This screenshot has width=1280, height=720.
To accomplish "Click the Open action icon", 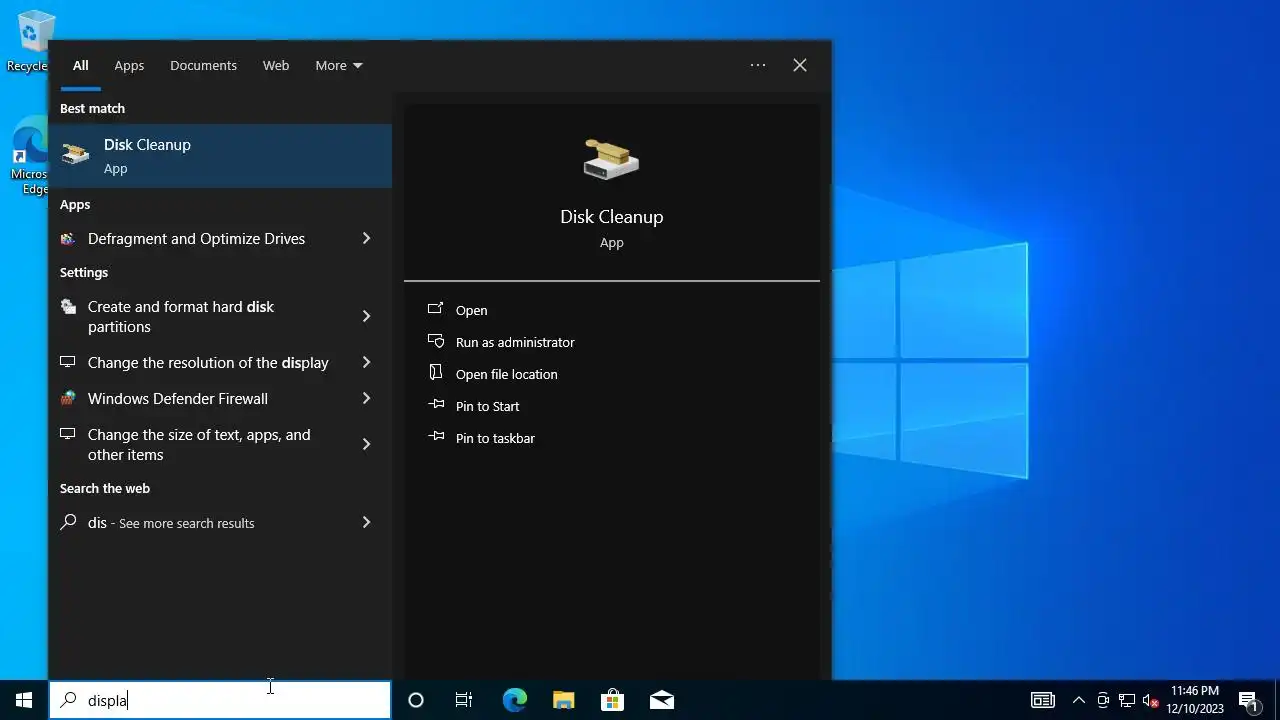I will 435,309.
